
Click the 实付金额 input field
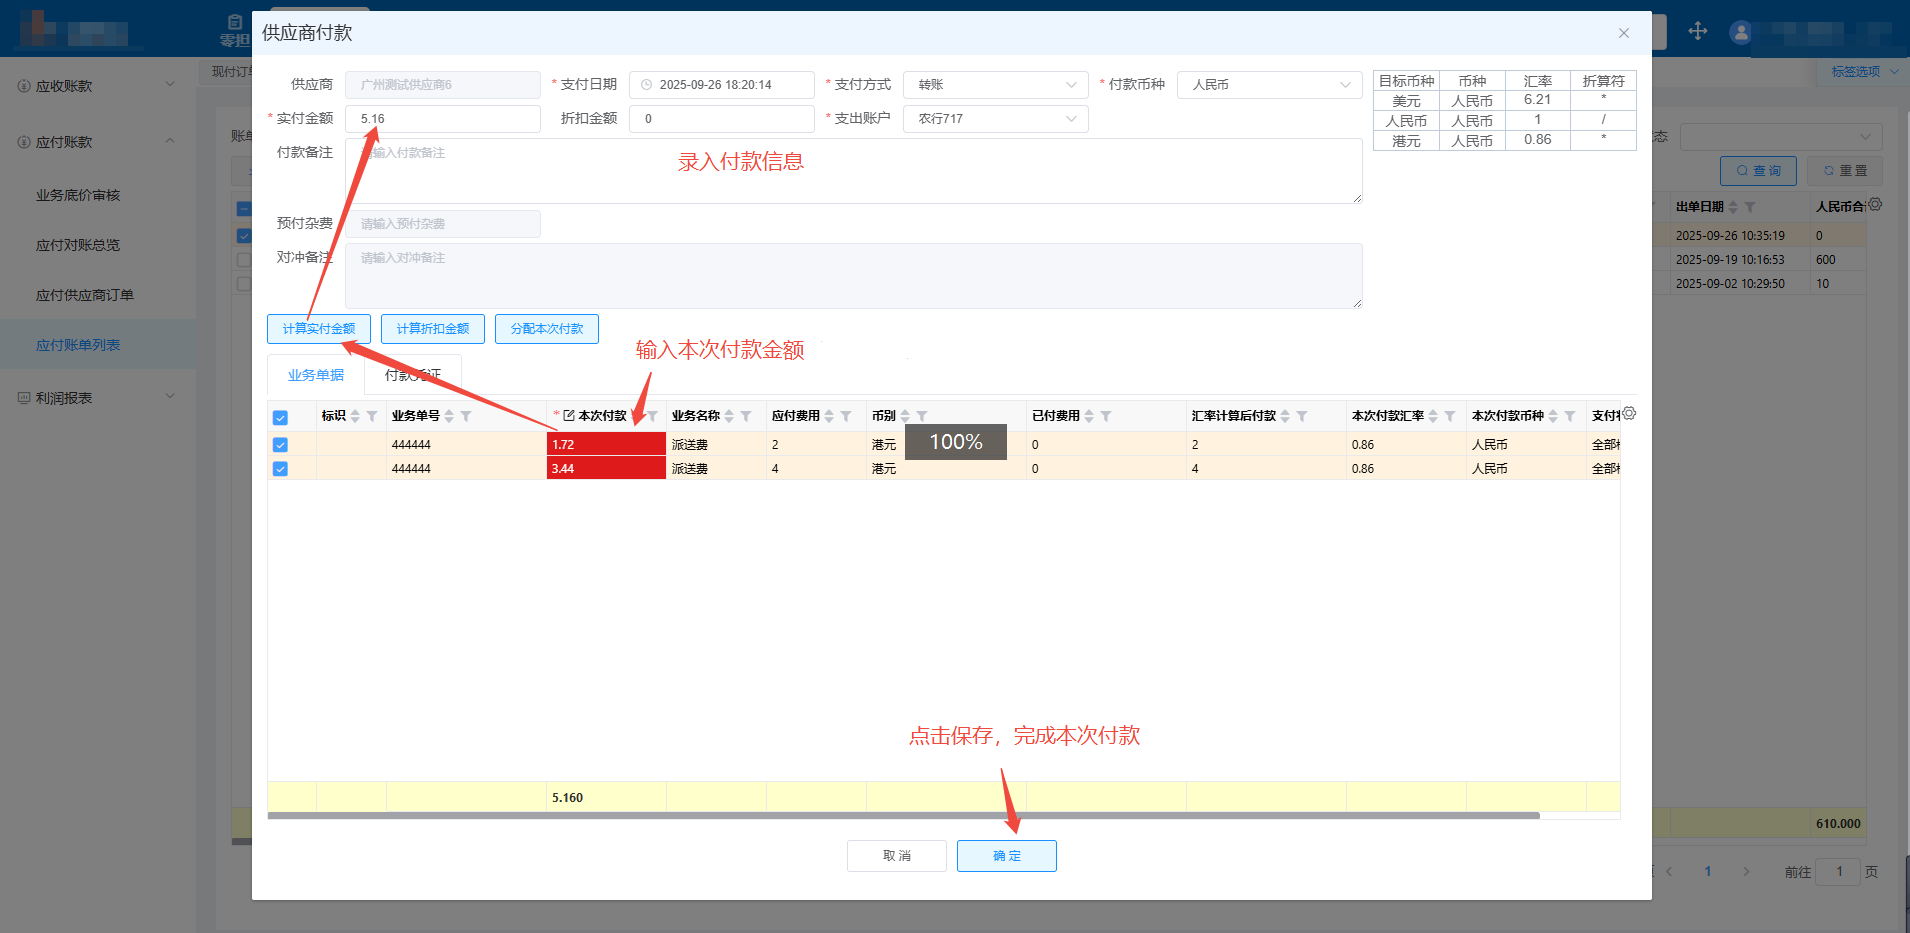click(x=442, y=119)
